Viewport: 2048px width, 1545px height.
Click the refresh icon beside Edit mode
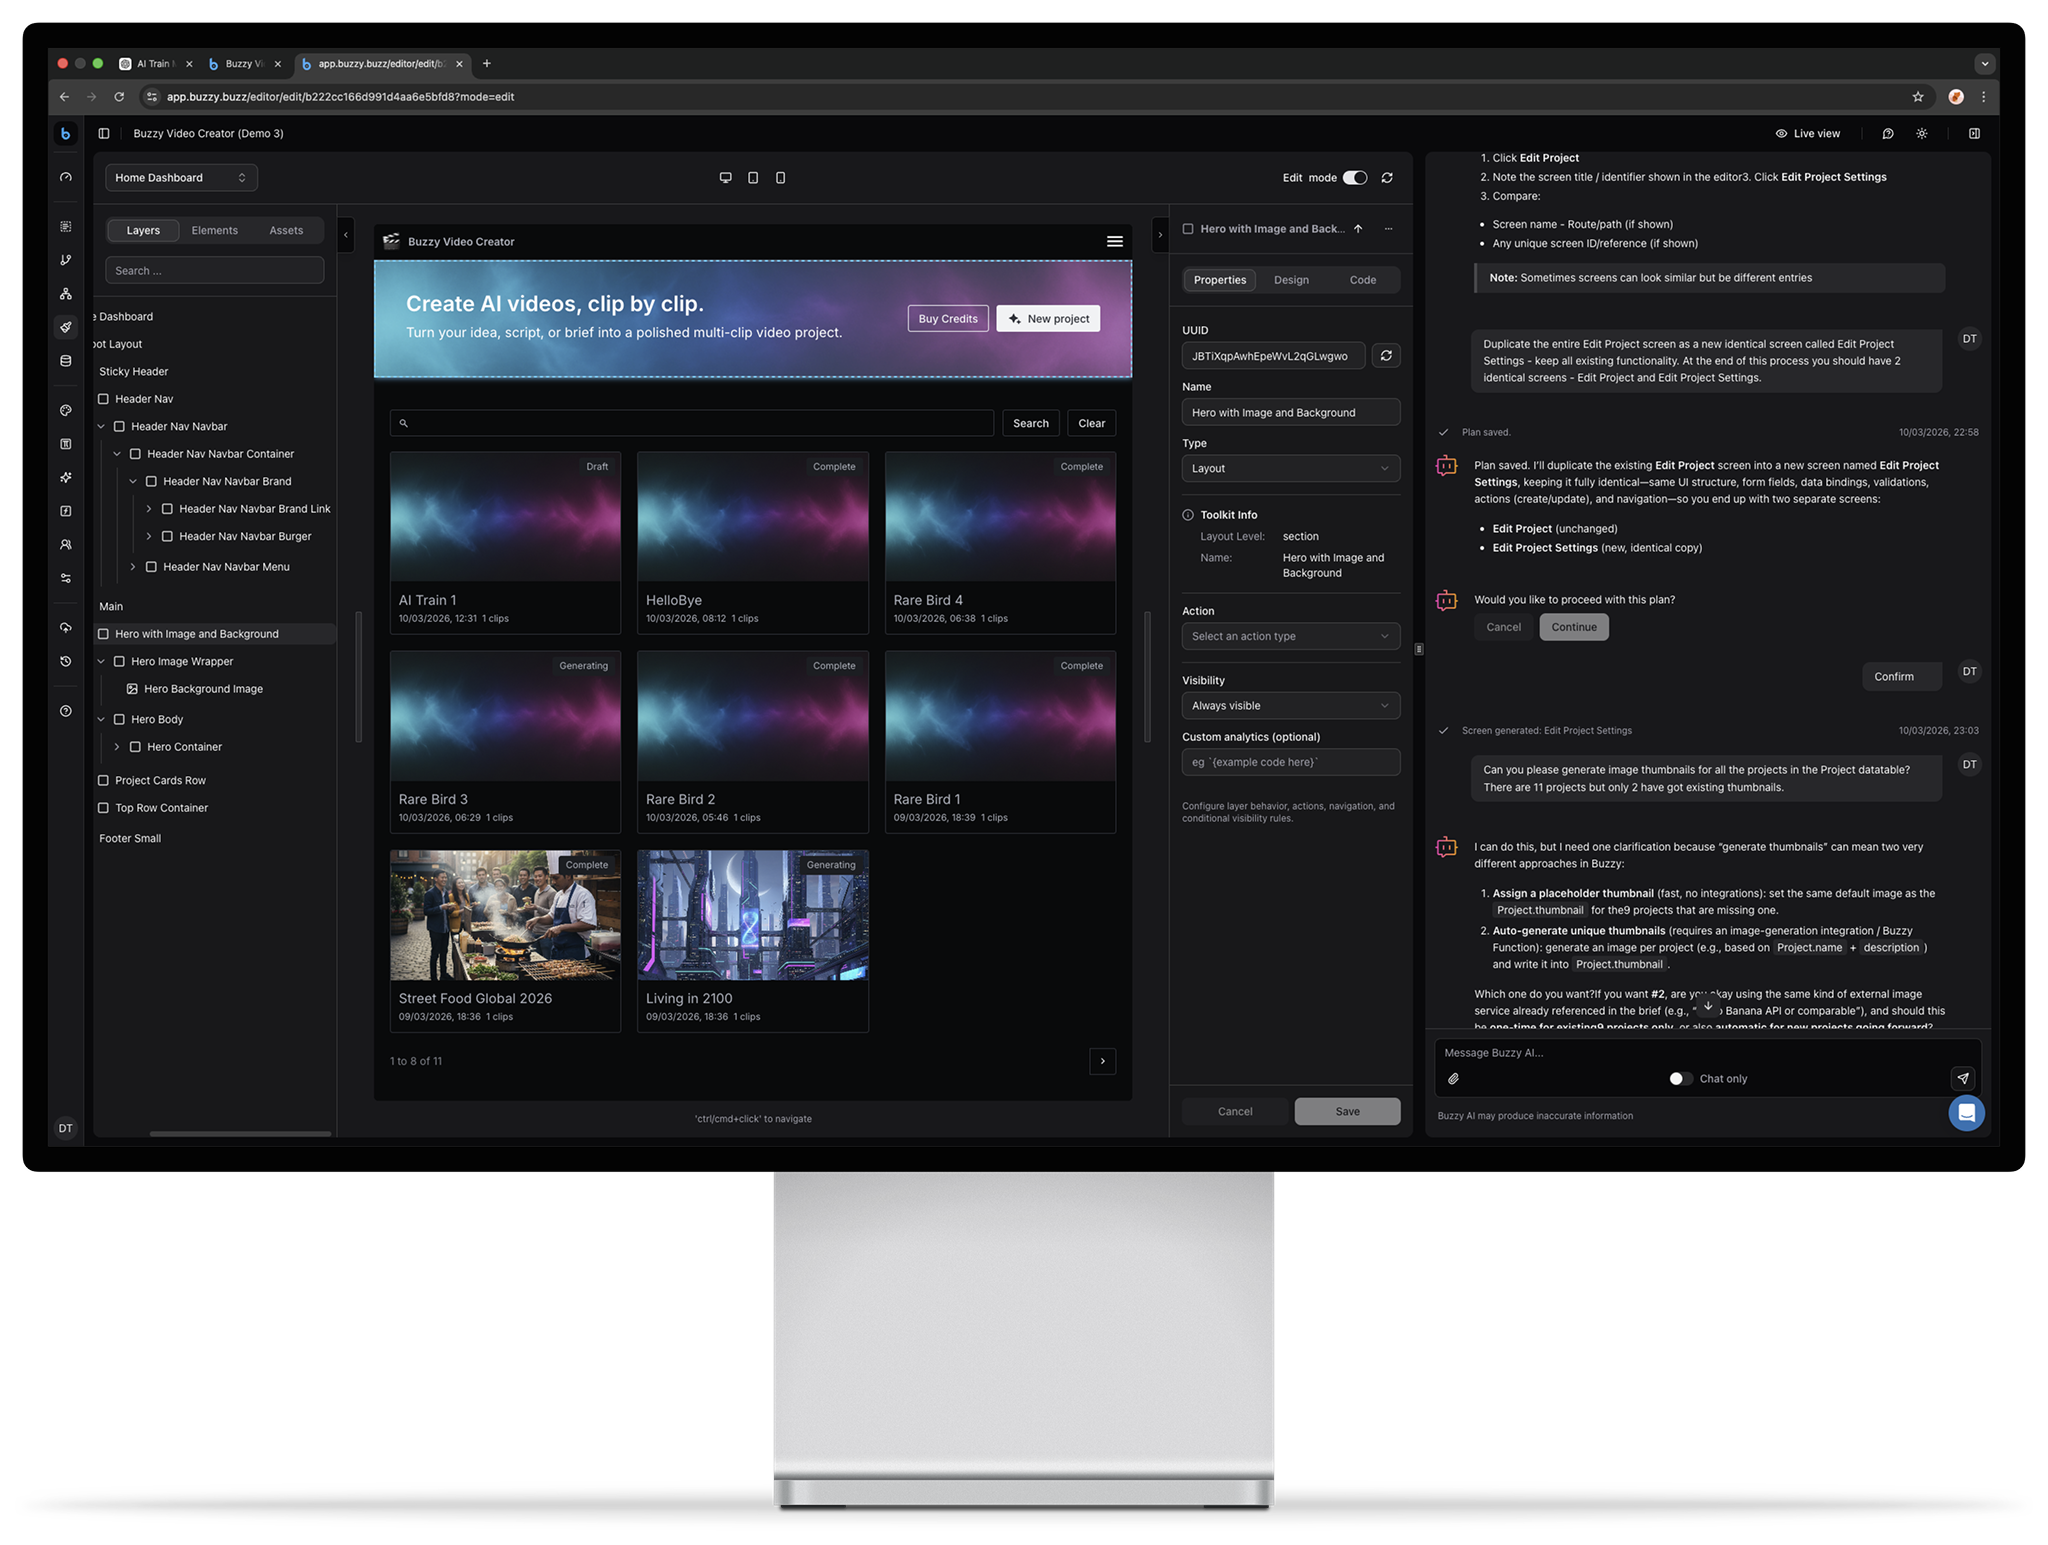point(1387,178)
